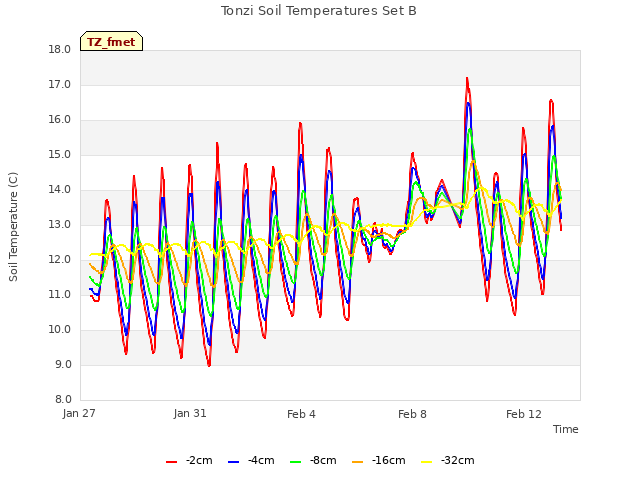Click the 17.0 y-axis tick label

coord(60,84)
